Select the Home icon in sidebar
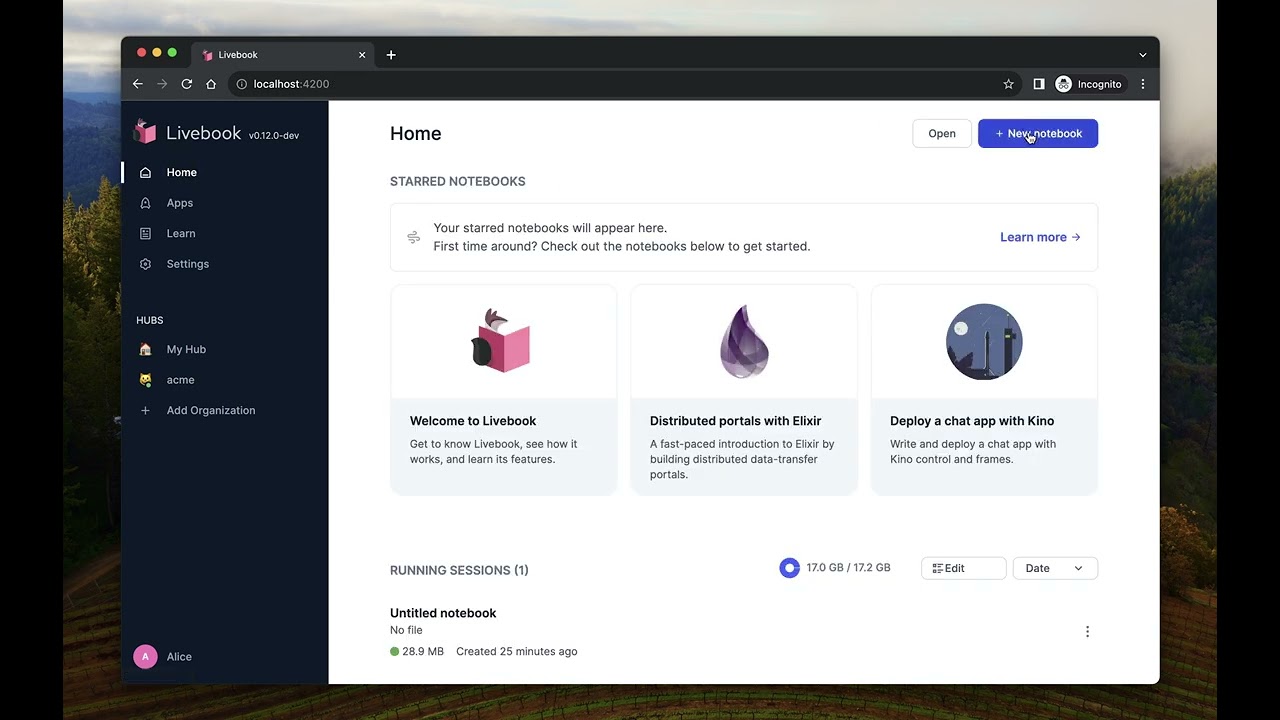The height and width of the screenshot is (720, 1280). point(145,172)
